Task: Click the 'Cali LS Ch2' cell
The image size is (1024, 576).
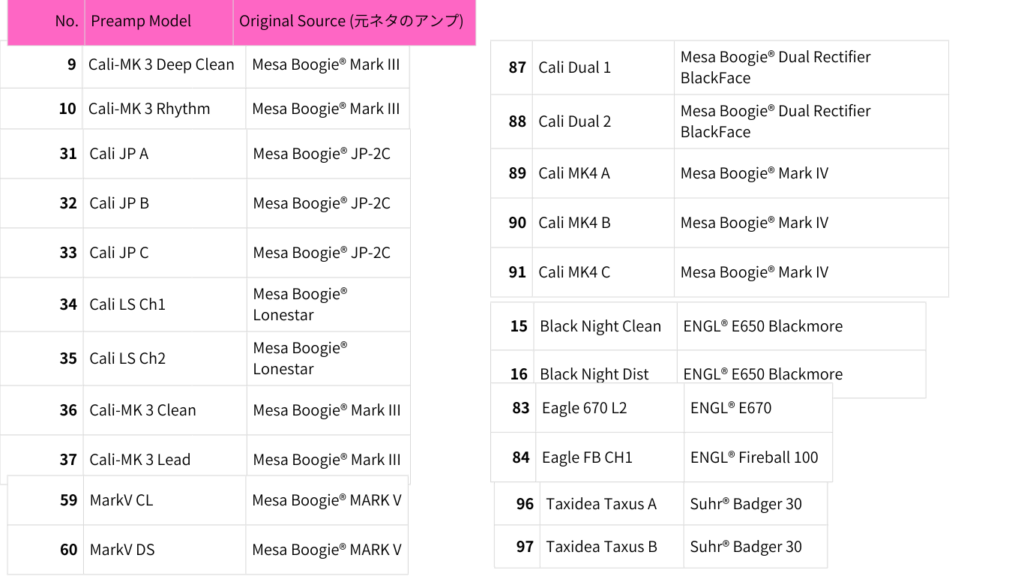Action: [x=127, y=358]
